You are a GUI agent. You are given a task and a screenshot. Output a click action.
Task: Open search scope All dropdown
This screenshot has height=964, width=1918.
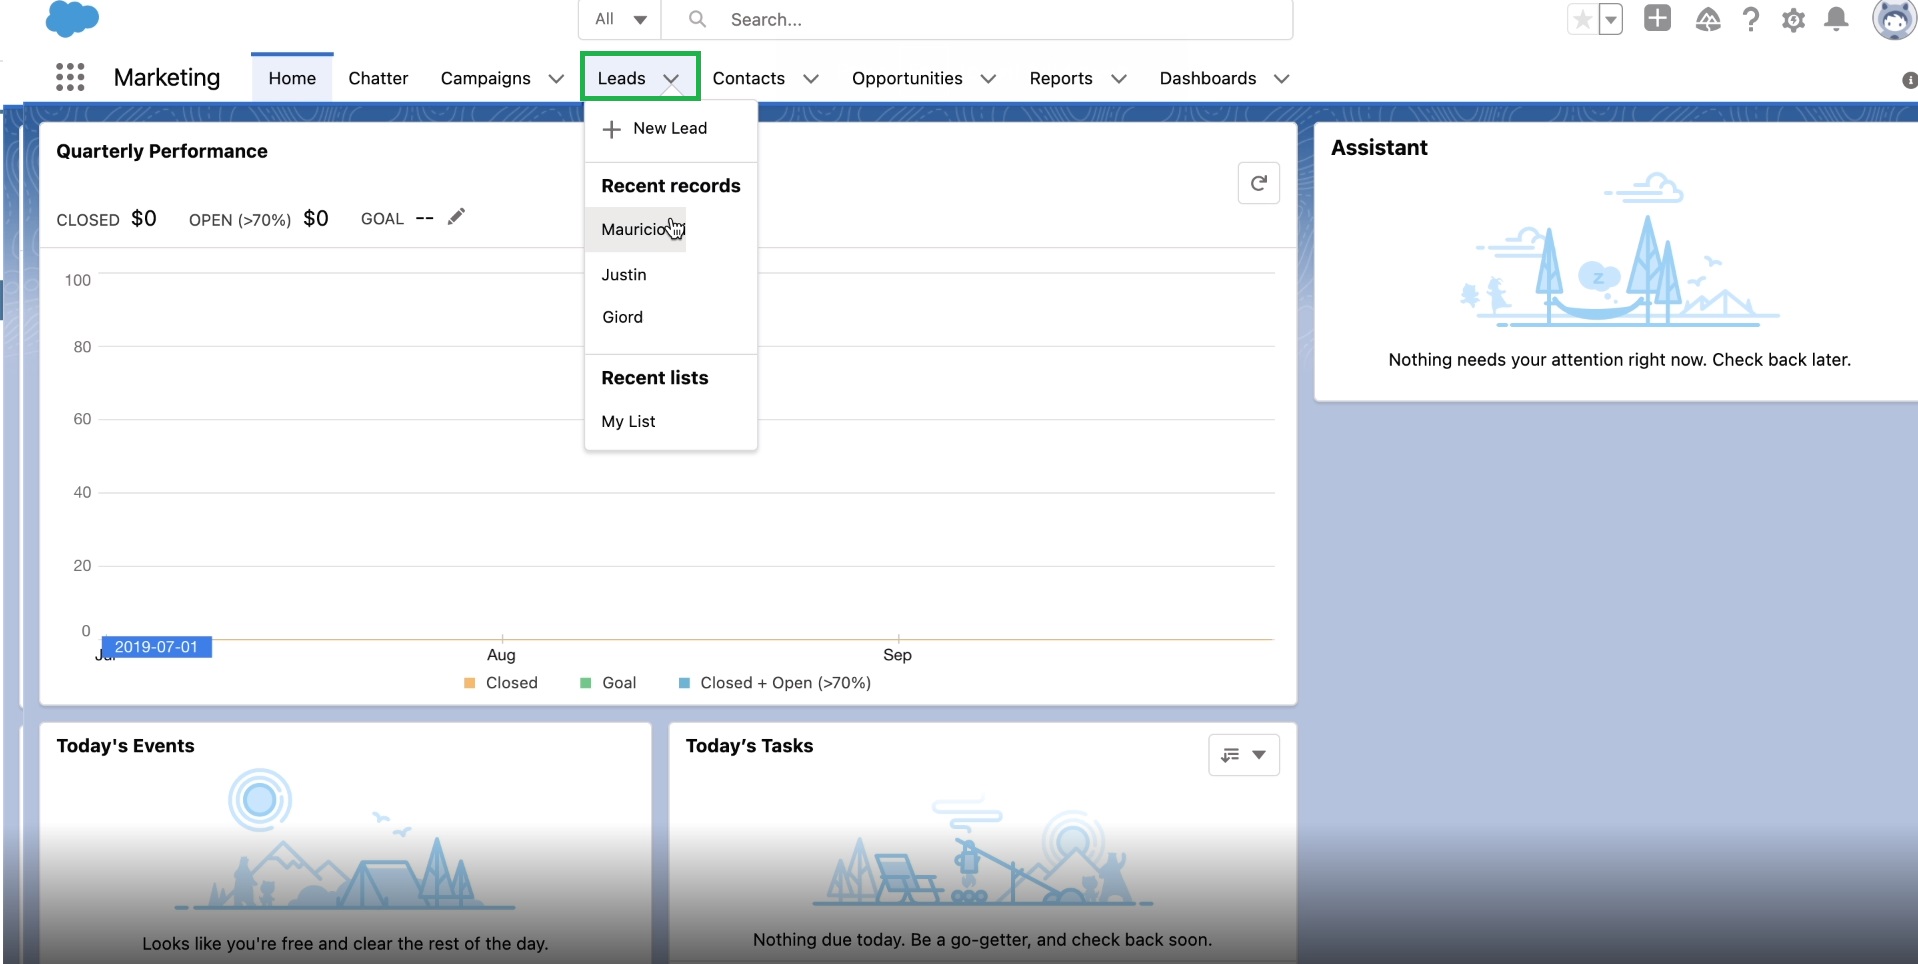(x=621, y=19)
